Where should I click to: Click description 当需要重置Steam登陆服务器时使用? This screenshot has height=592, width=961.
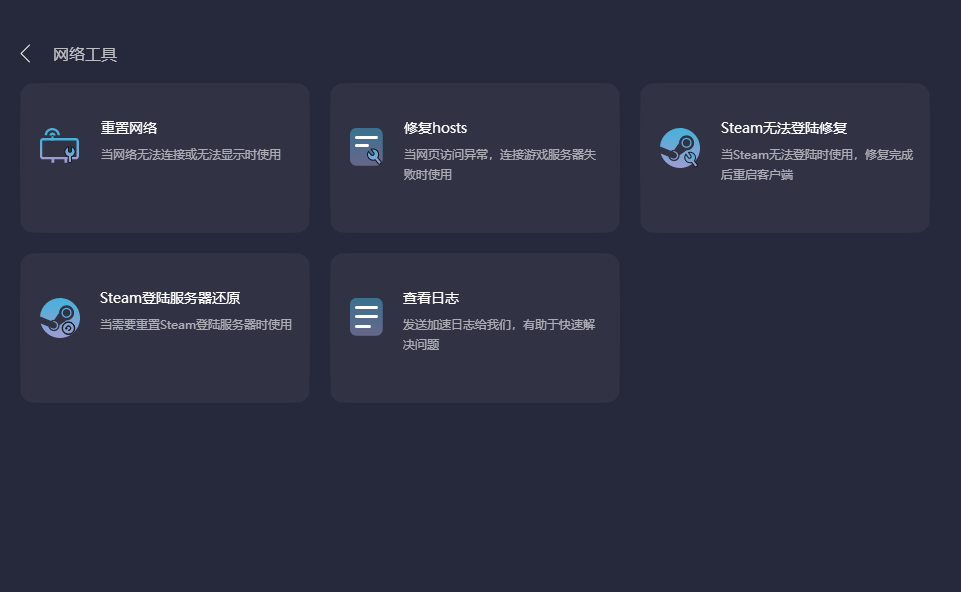(196, 324)
